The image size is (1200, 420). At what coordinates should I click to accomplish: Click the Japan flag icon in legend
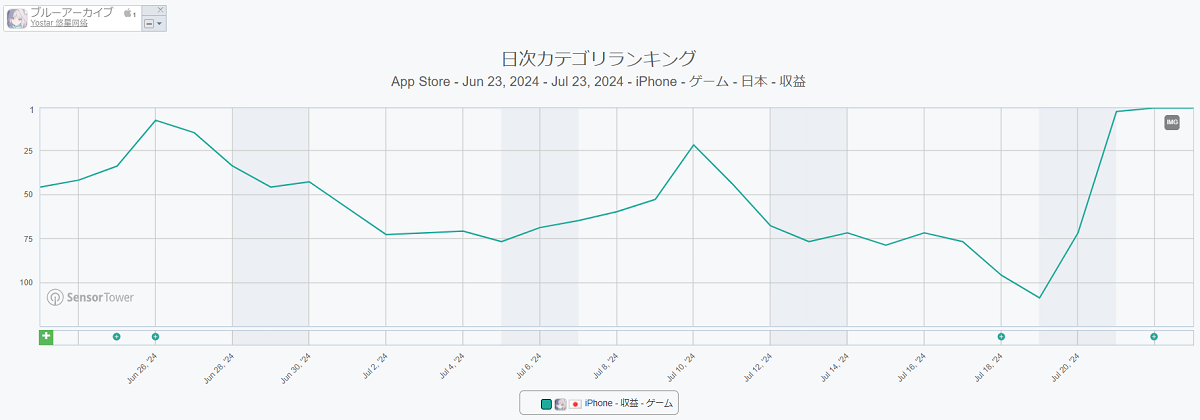click(575, 404)
